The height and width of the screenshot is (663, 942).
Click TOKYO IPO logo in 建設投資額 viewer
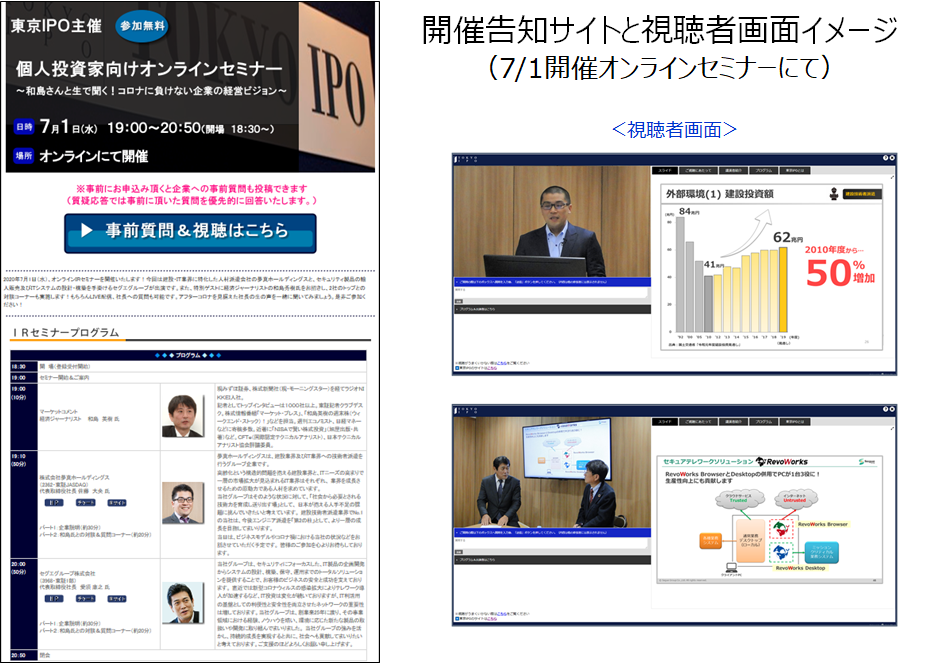click(x=466, y=159)
